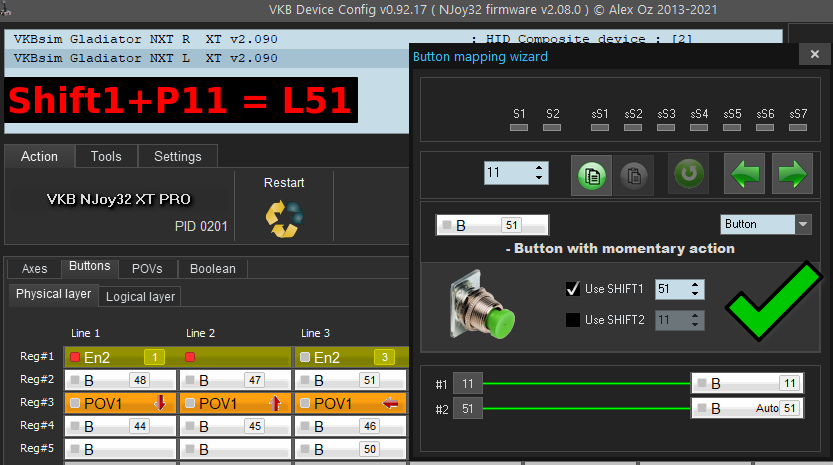Open the Button type dropdown

[x=803, y=224]
